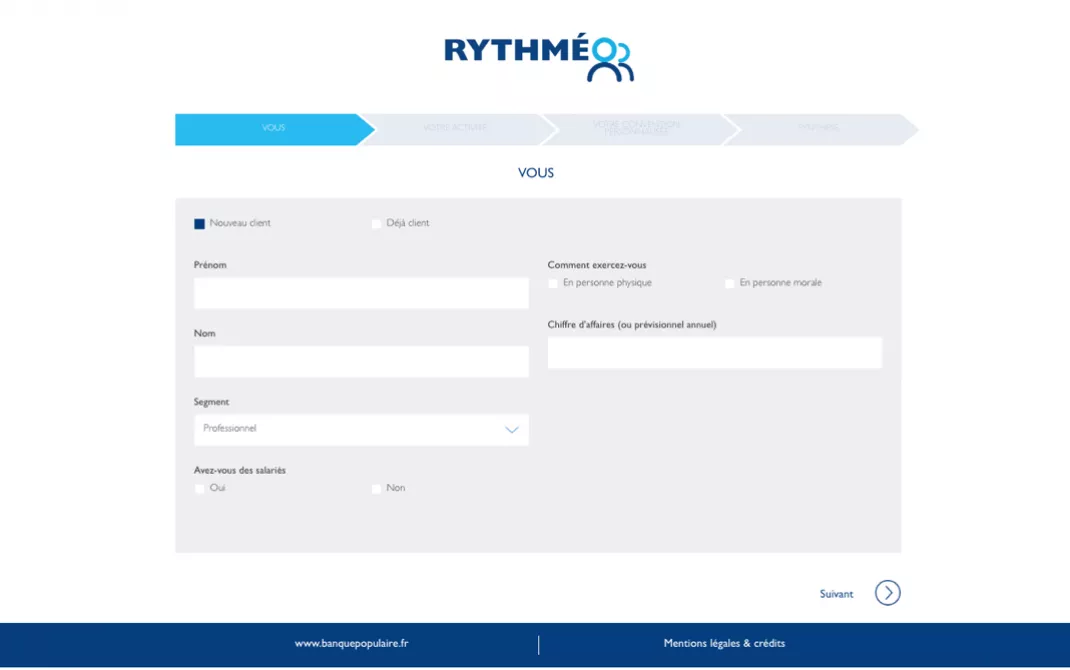Image resolution: width=1070 pixels, height=670 pixels.
Task: Tick the Déjà client checkbox
Action: pyautogui.click(x=376, y=224)
